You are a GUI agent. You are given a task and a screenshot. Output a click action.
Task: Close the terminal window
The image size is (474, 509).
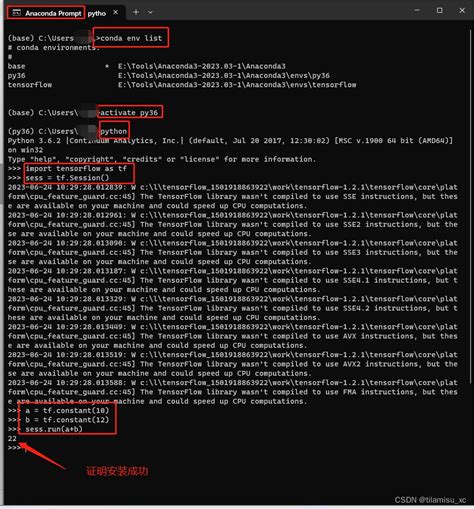pos(462,11)
